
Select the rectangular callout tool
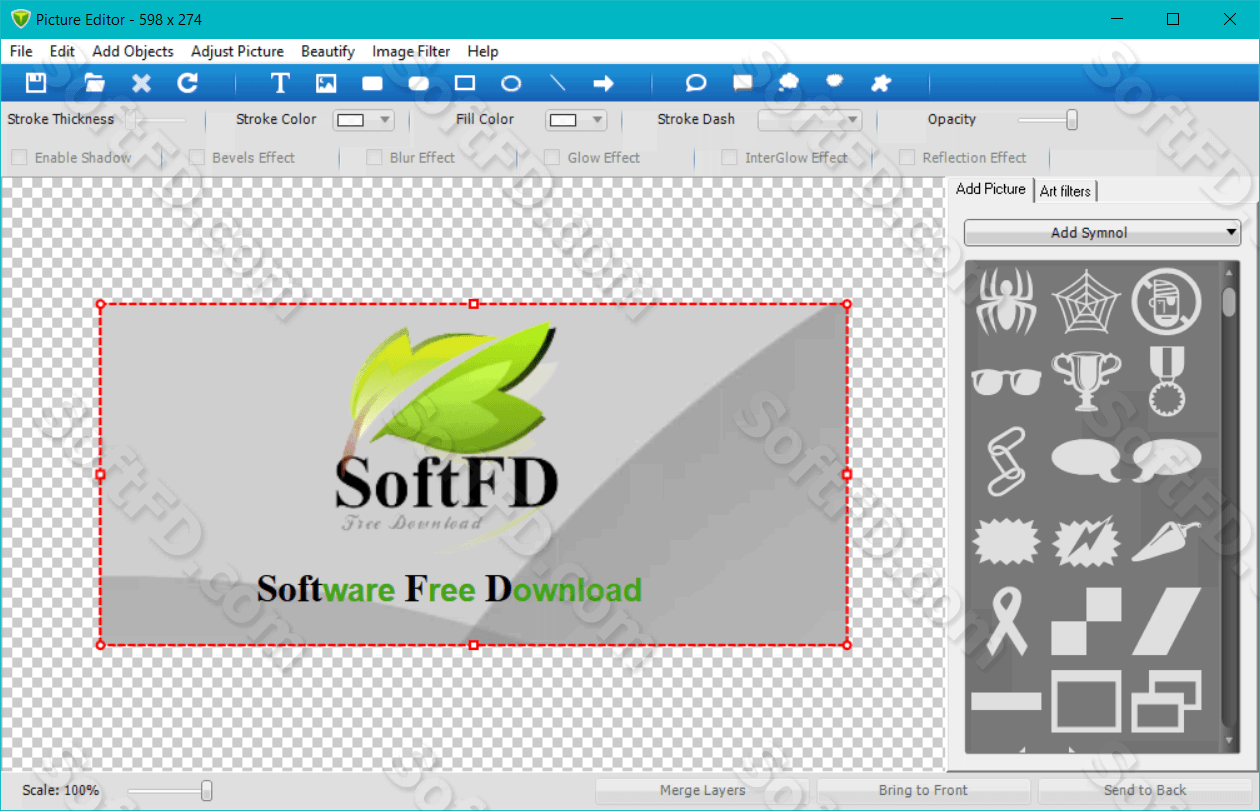click(742, 83)
